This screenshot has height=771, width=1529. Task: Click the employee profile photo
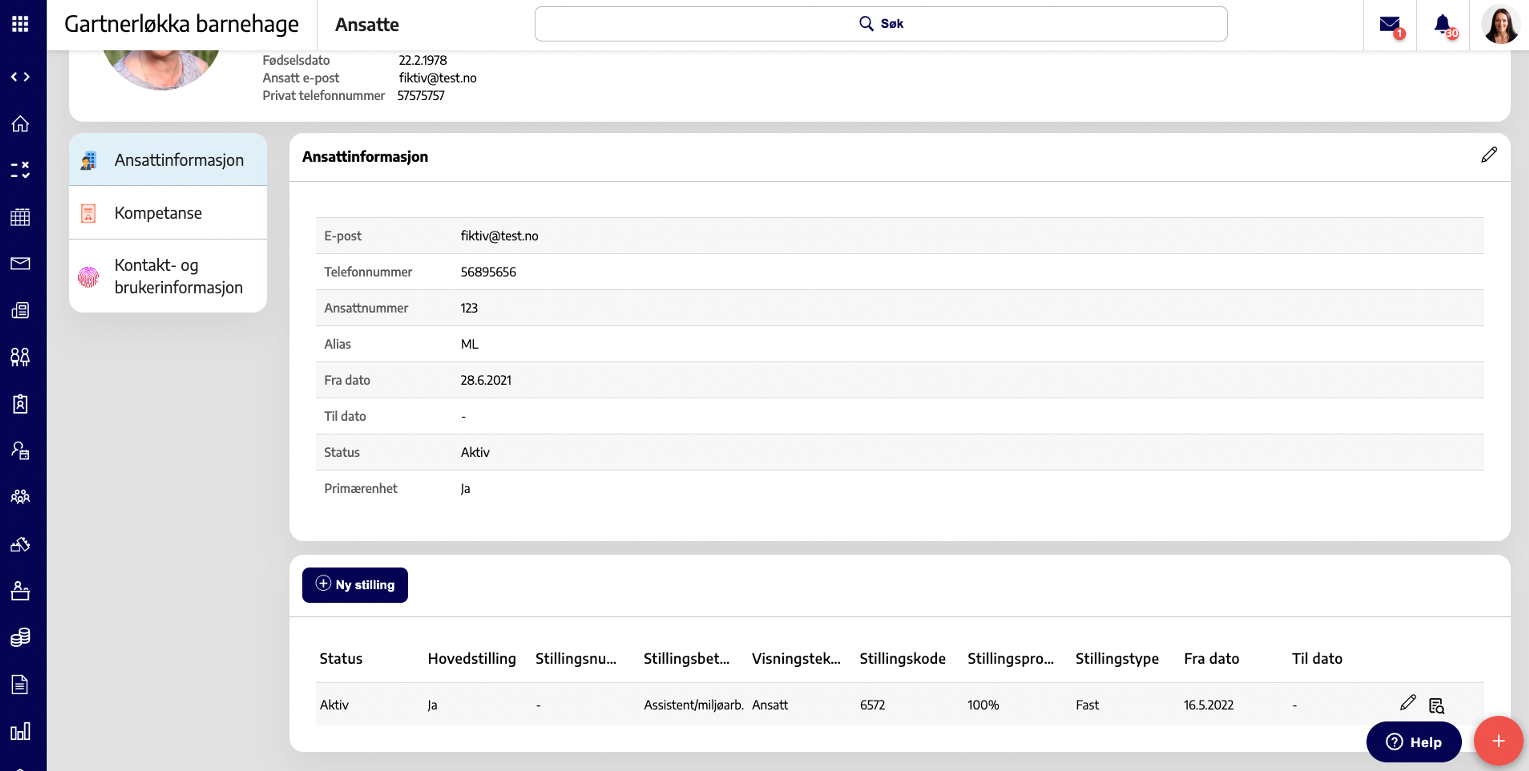[162, 68]
